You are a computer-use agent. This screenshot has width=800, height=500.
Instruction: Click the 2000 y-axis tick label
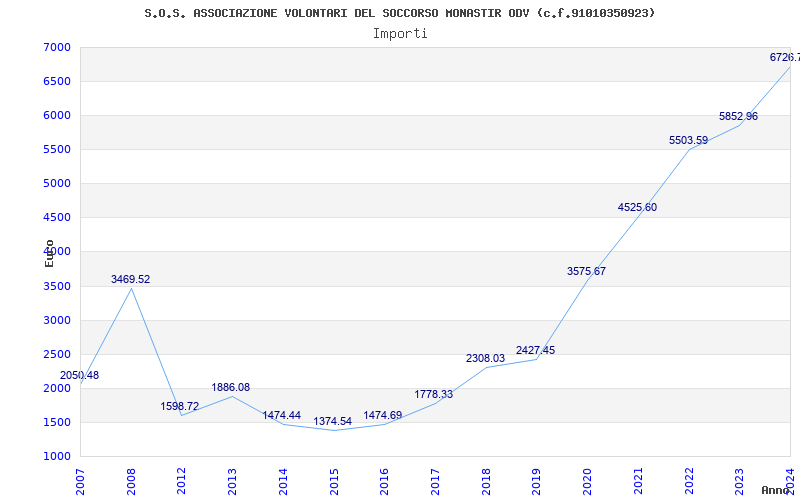click(57, 388)
